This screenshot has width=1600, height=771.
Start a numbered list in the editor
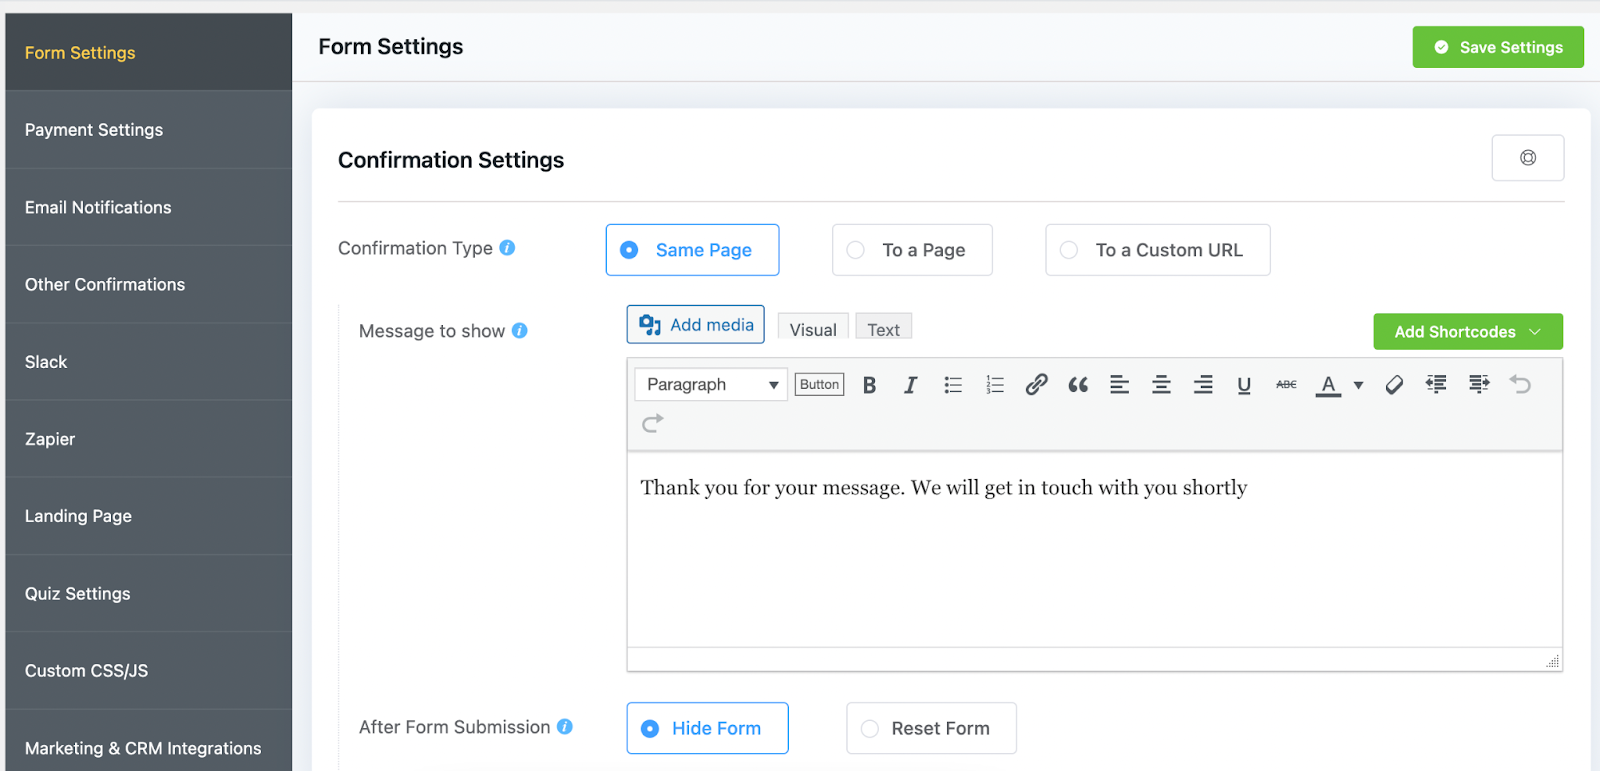pyautogui.click(x=994, y=385)
